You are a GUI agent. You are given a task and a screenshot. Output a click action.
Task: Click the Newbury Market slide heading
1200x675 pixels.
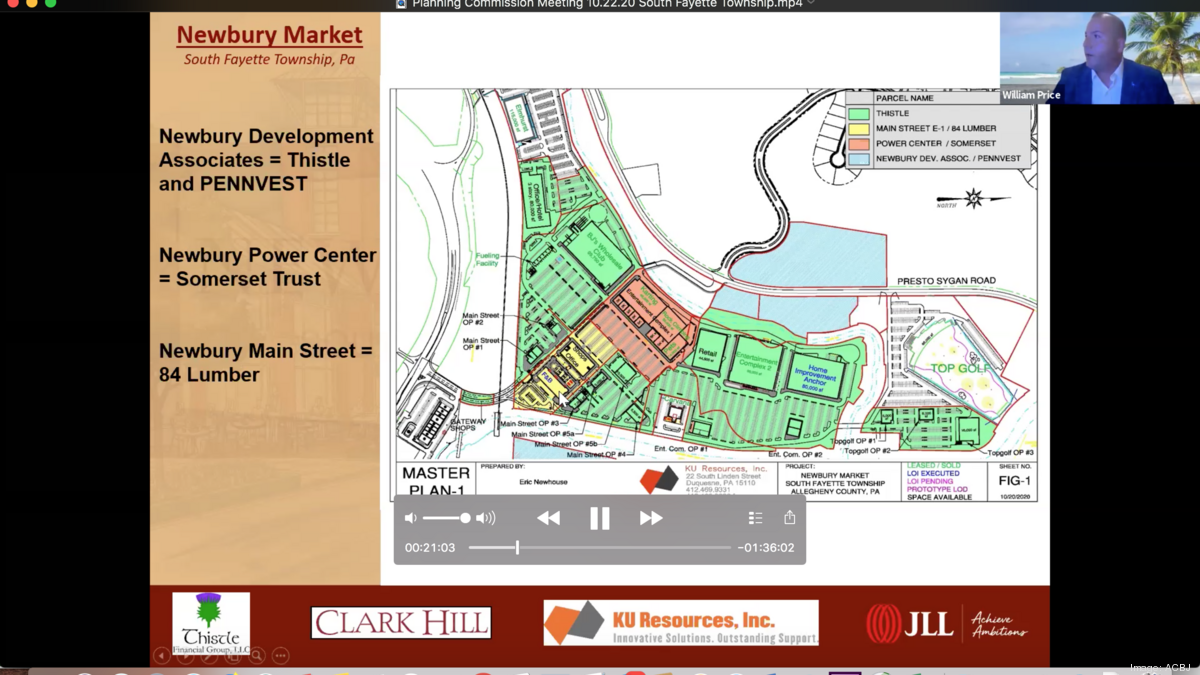coord(270,35)
